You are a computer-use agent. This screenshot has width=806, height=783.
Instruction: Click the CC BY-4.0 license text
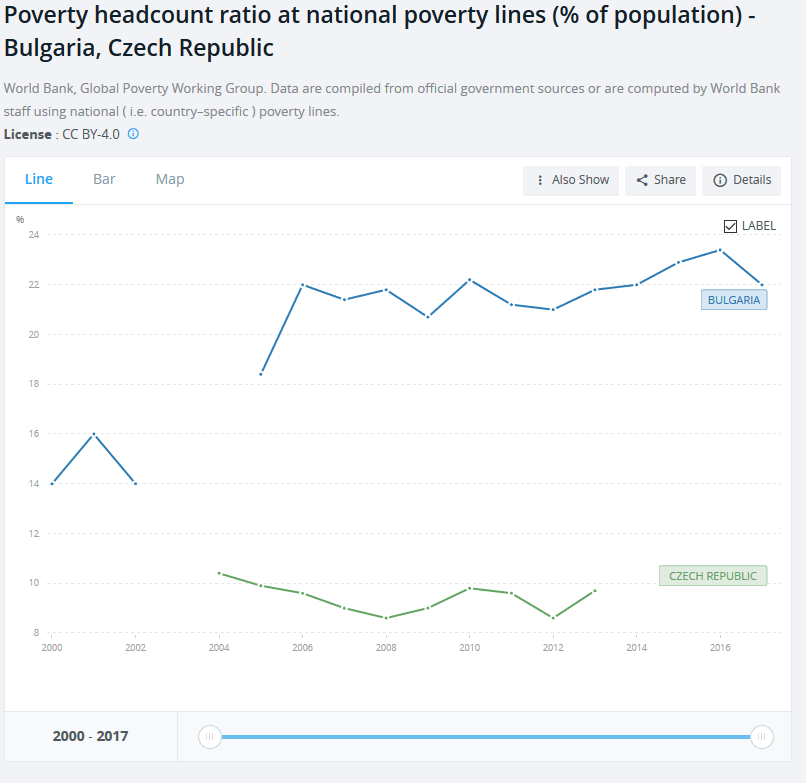(x=91, y=134)
